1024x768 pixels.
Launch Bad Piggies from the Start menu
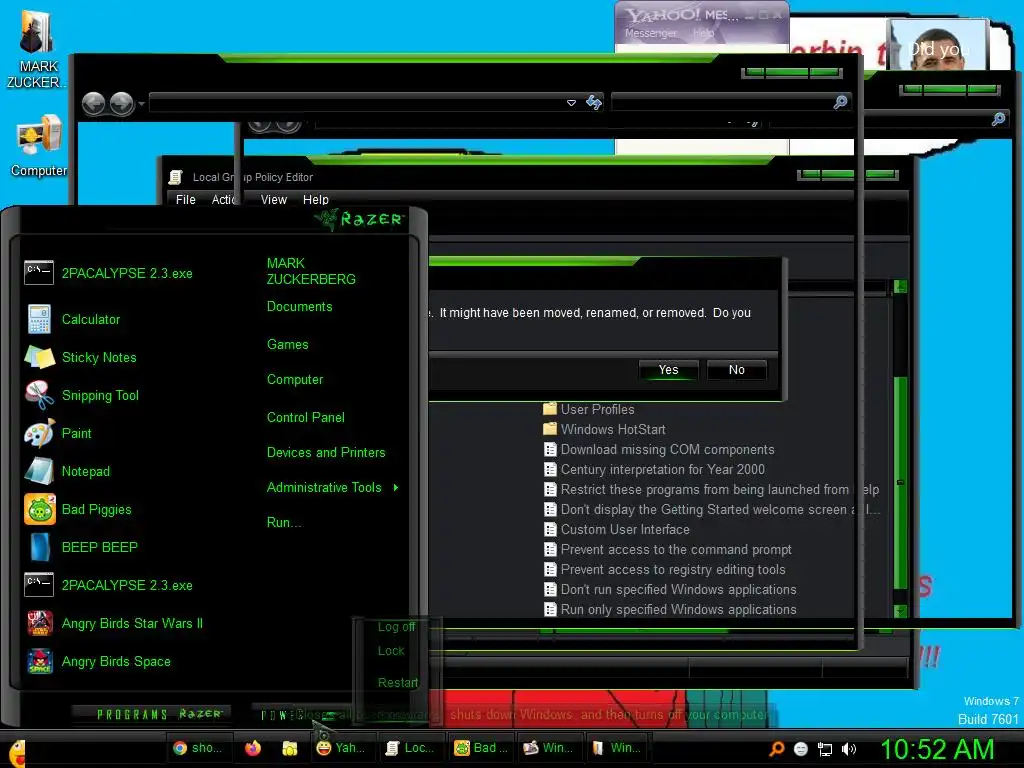pos(78,509)
